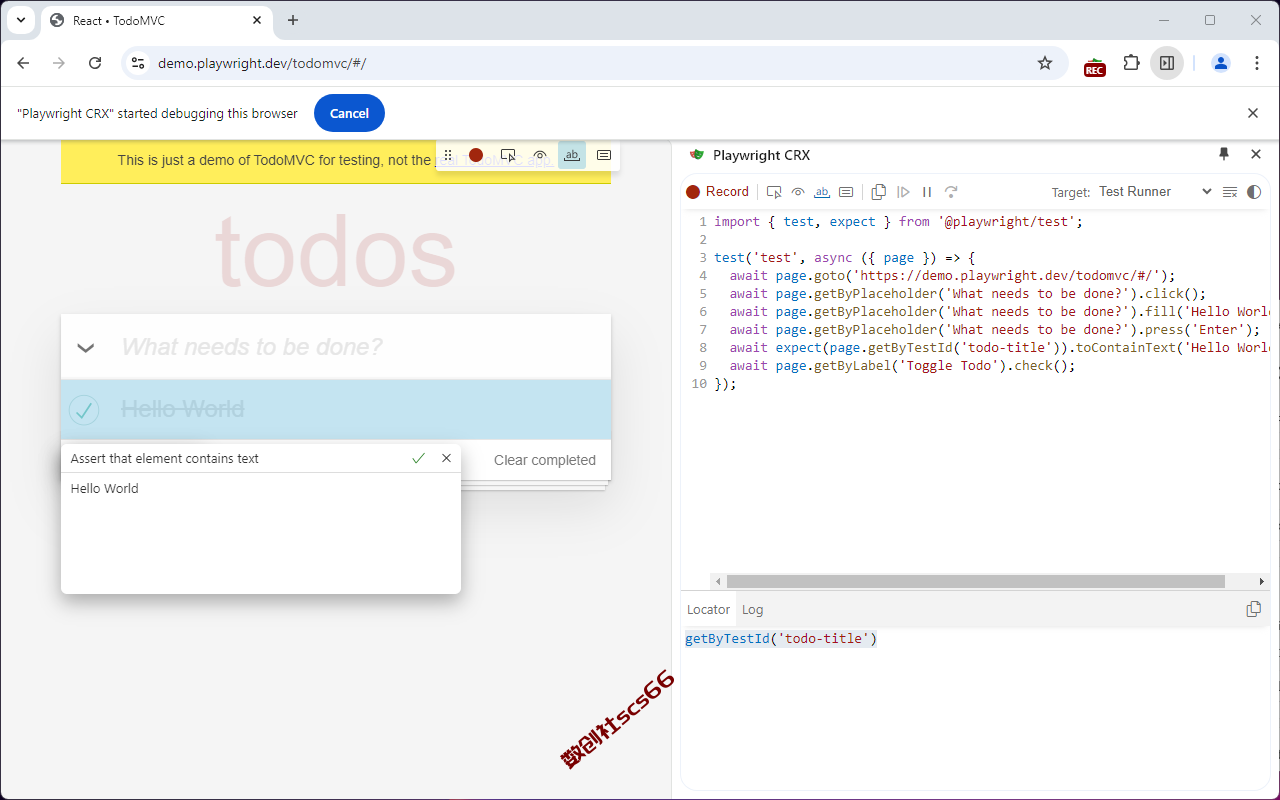1280x800 pixels.
Task: Grab the overlay toolbar drag handle
Action: [448, 155]
